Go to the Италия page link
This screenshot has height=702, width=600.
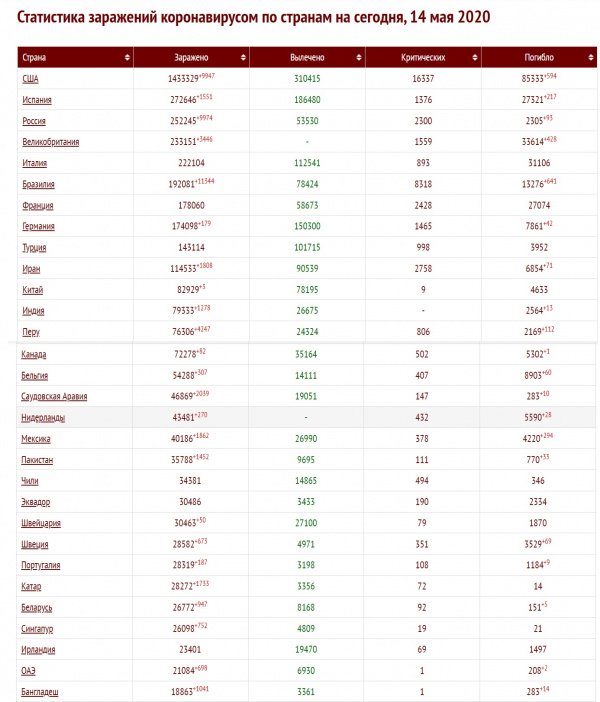pyautogui.click(x=35, y=162)
